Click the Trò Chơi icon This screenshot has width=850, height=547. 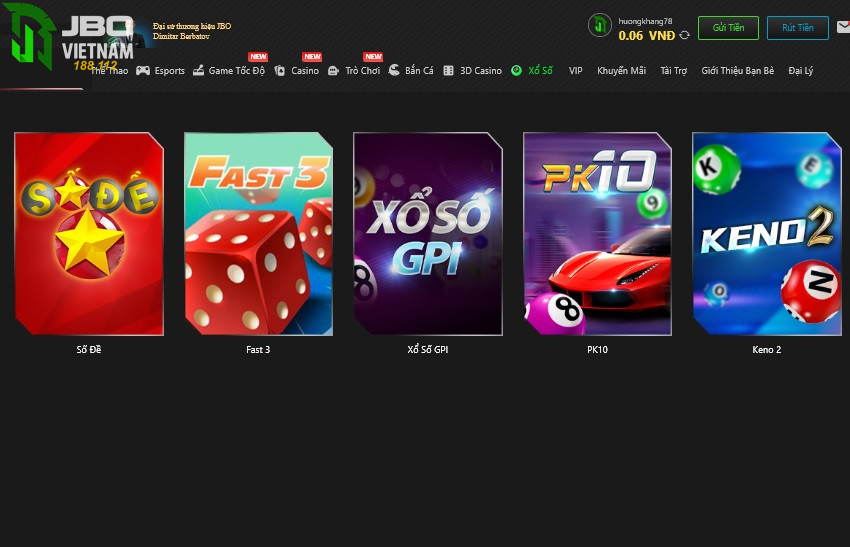(333, 70)
